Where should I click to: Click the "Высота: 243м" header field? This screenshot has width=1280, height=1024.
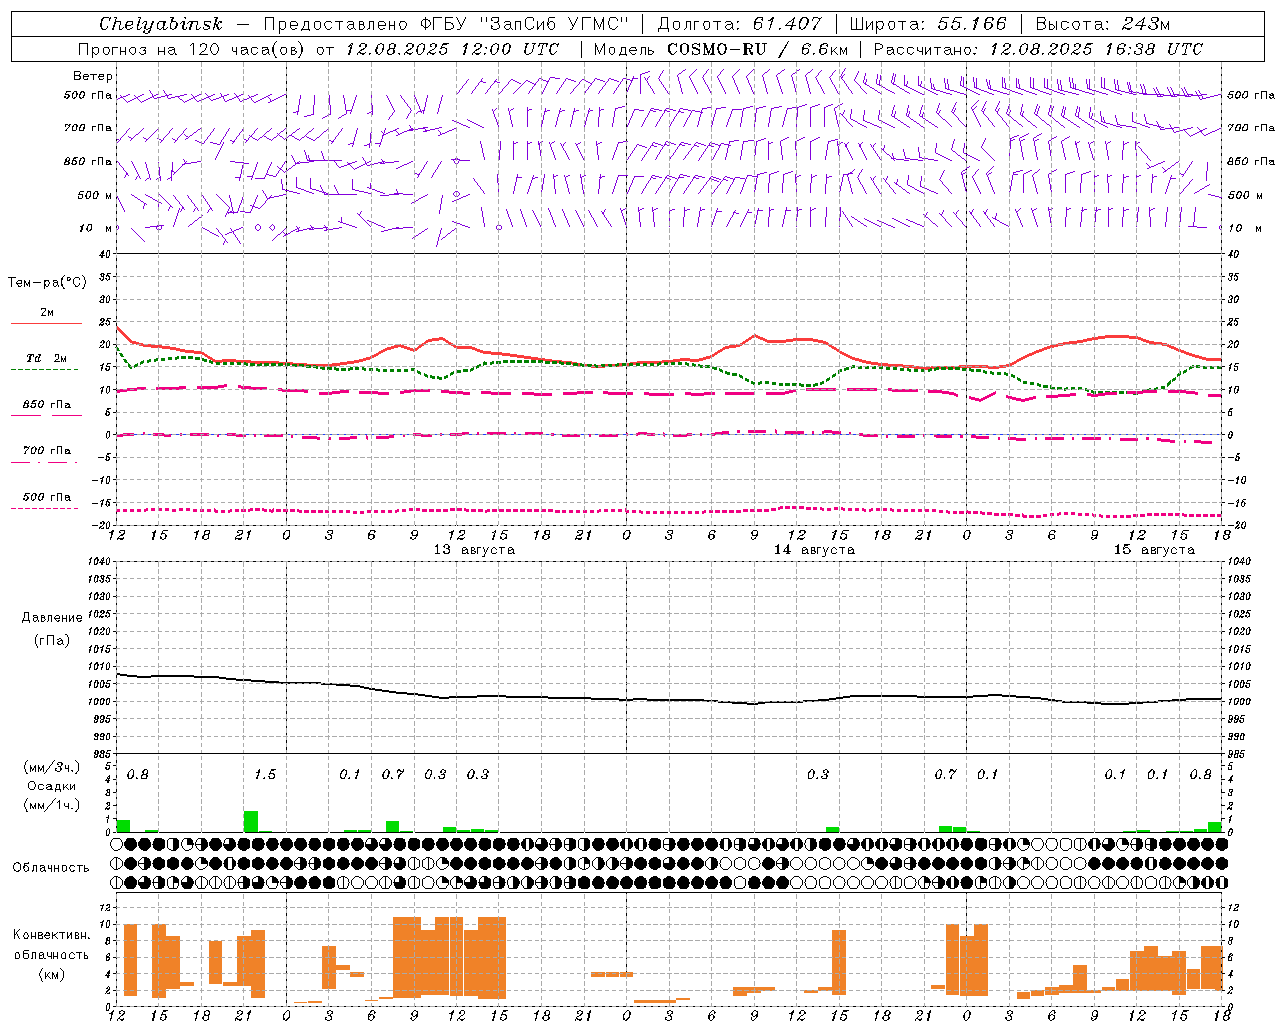click(x=1103, y=24)
